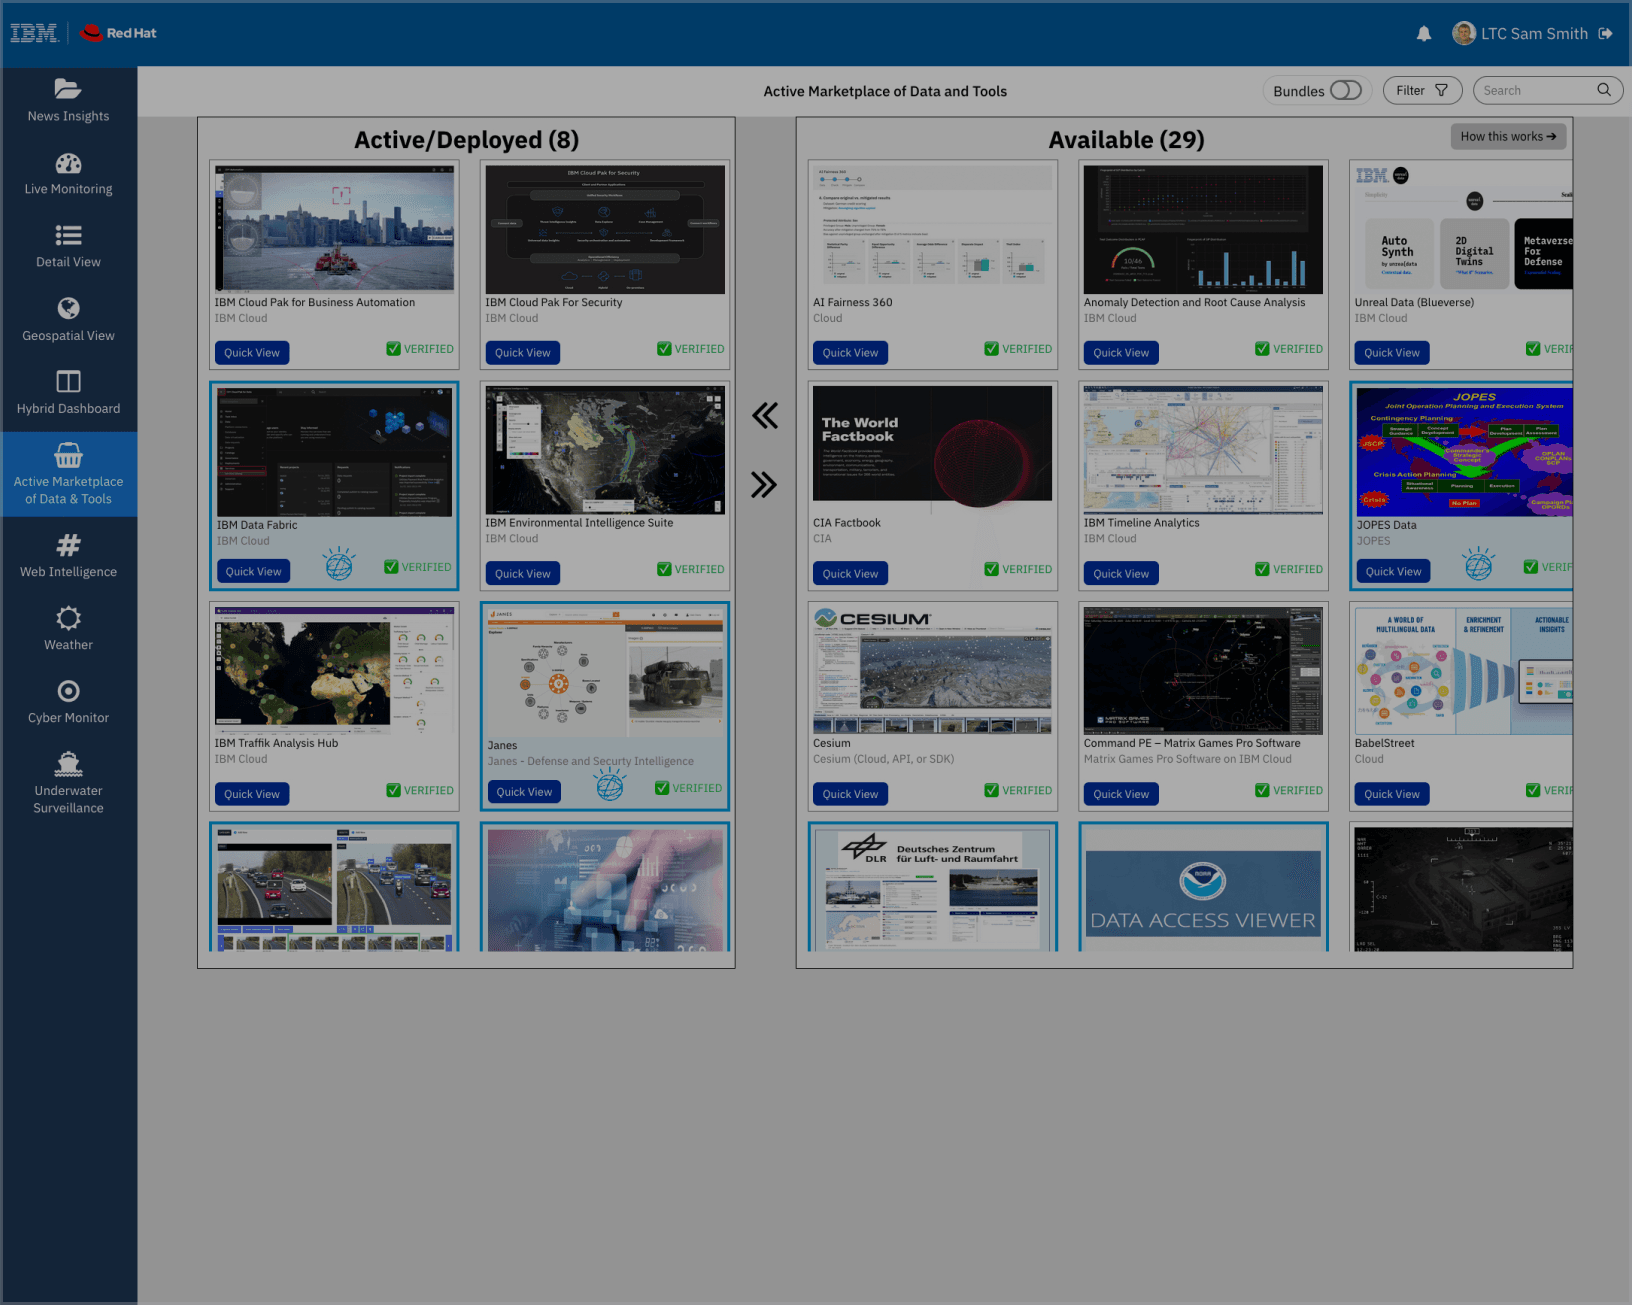The image size is (1632, 1305).
Task: Open Live Monitoring gauge icon
Action: coord(68,163)
